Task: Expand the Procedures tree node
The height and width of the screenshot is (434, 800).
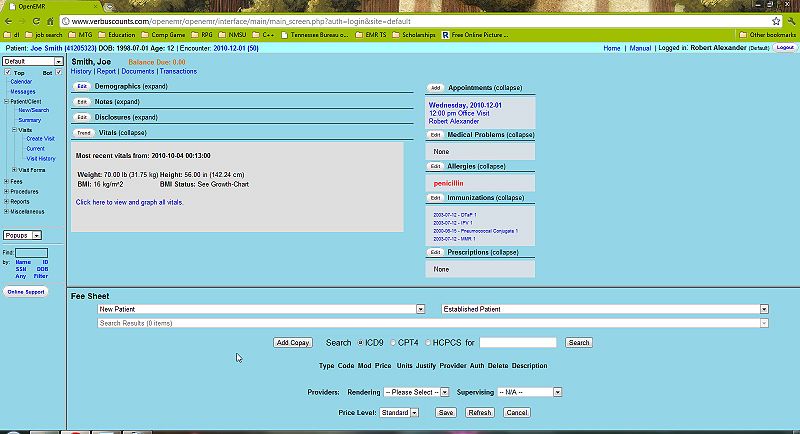Action: (7, 191)
